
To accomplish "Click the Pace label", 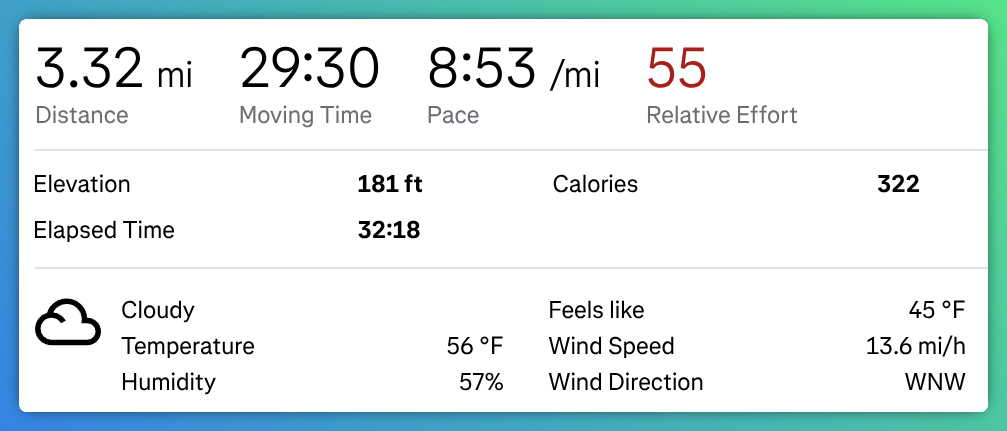I will 453,115.
